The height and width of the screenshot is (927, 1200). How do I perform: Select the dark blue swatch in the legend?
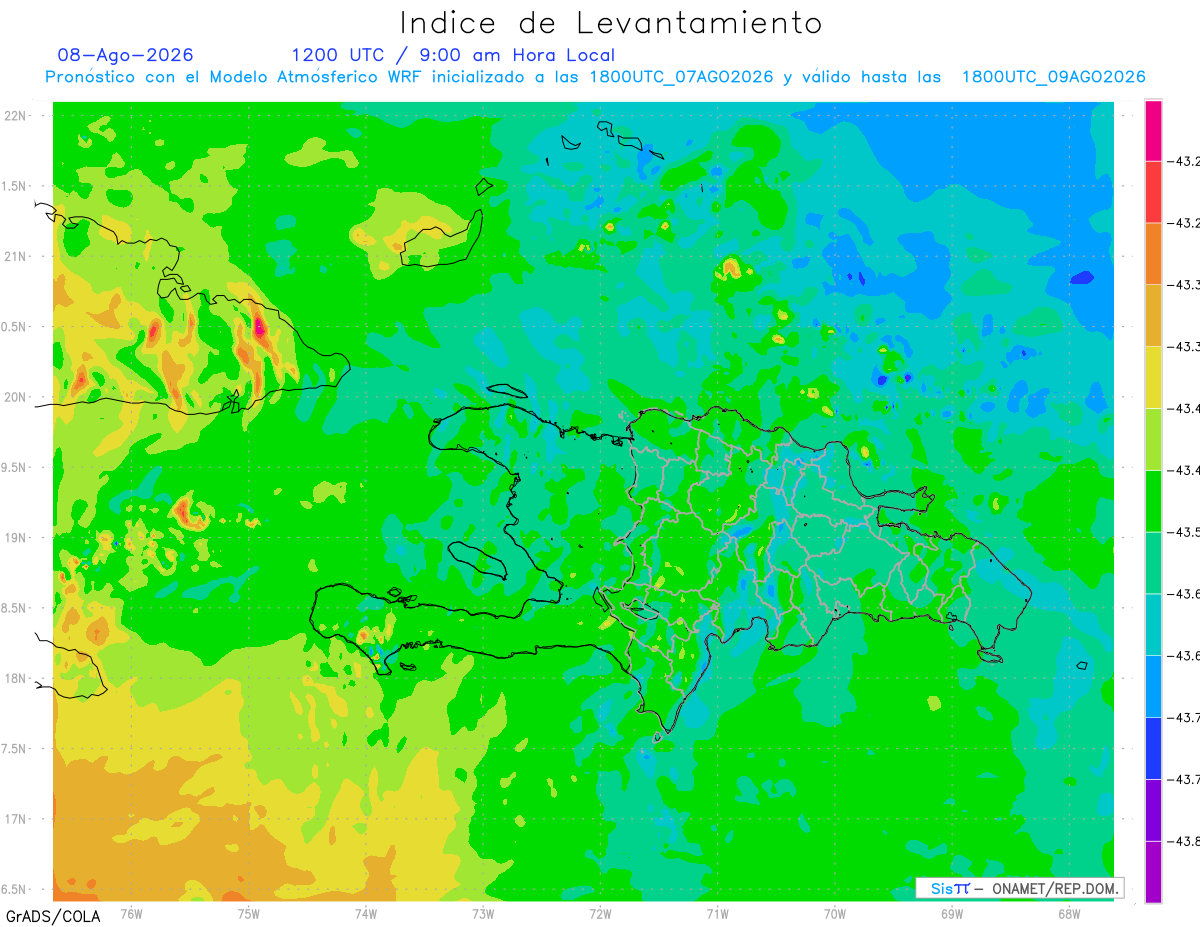tap(1153, 748)
